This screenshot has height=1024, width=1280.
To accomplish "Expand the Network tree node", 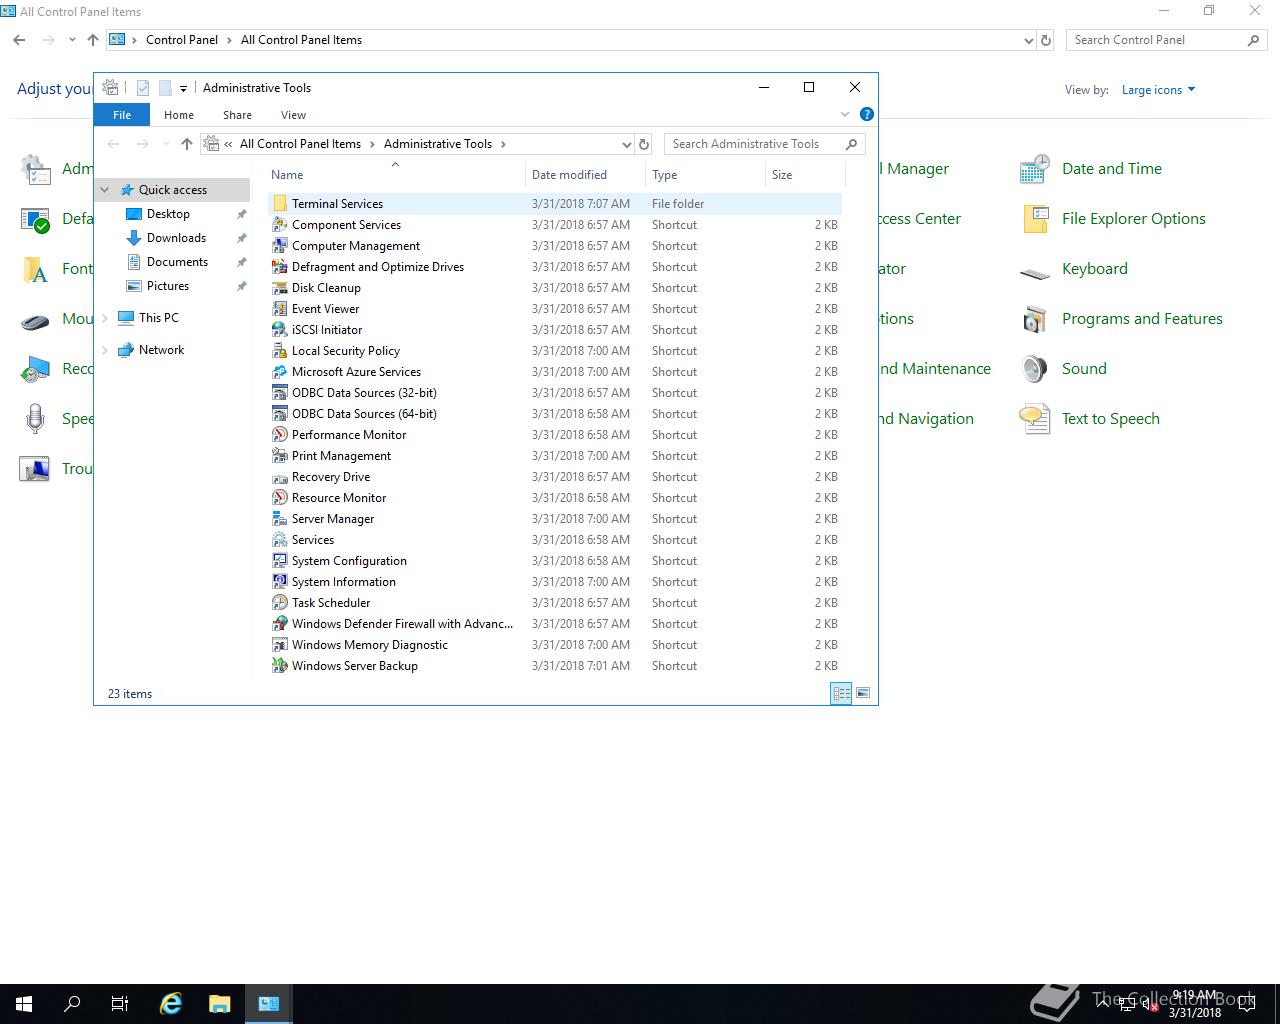I will [x=105, y=350].
